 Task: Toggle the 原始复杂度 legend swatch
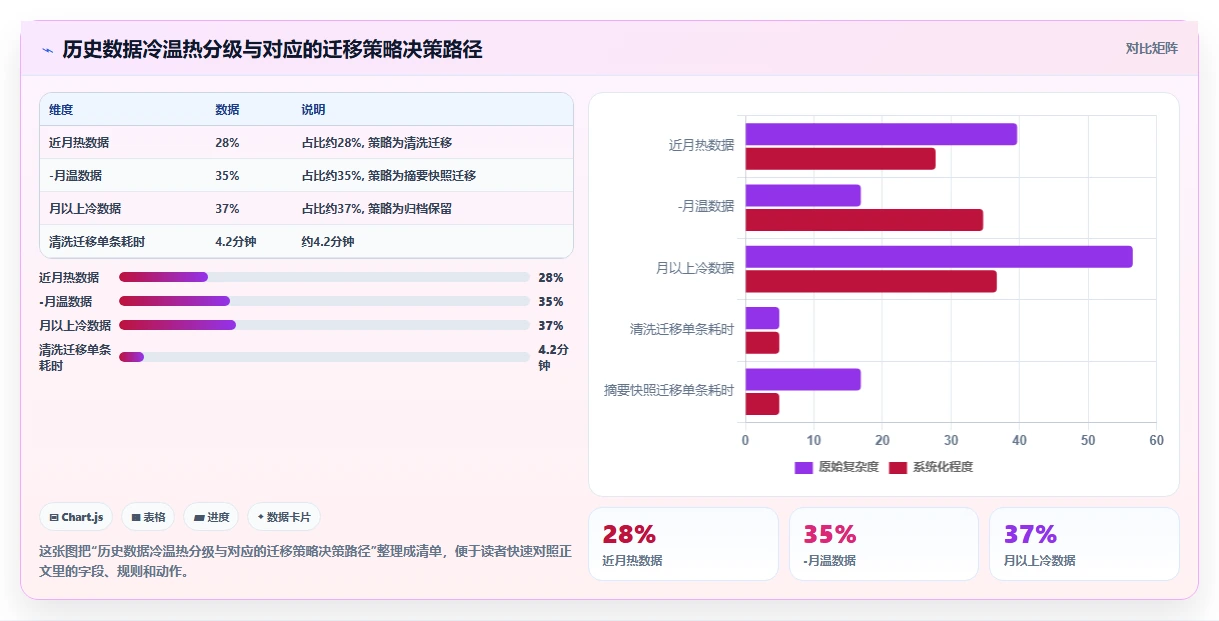pos(804,467)
